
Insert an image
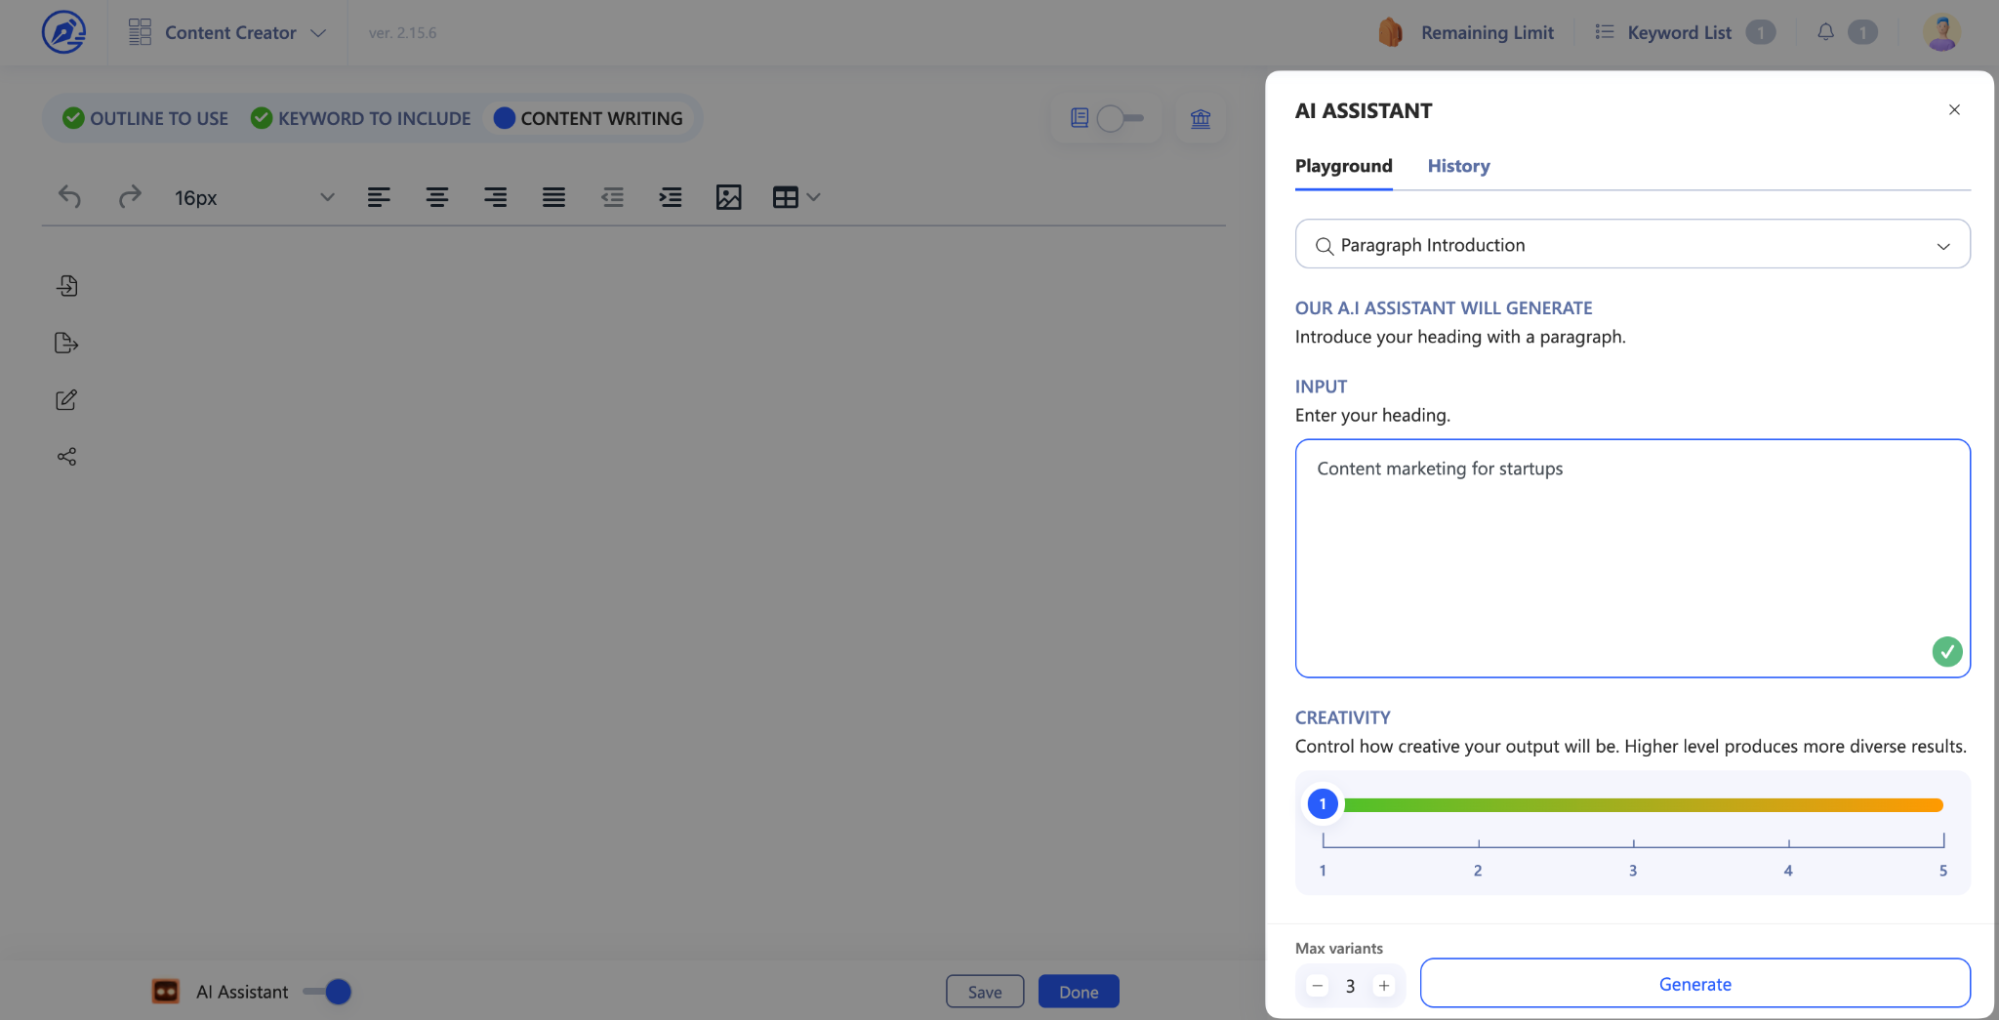coord(728,197)
